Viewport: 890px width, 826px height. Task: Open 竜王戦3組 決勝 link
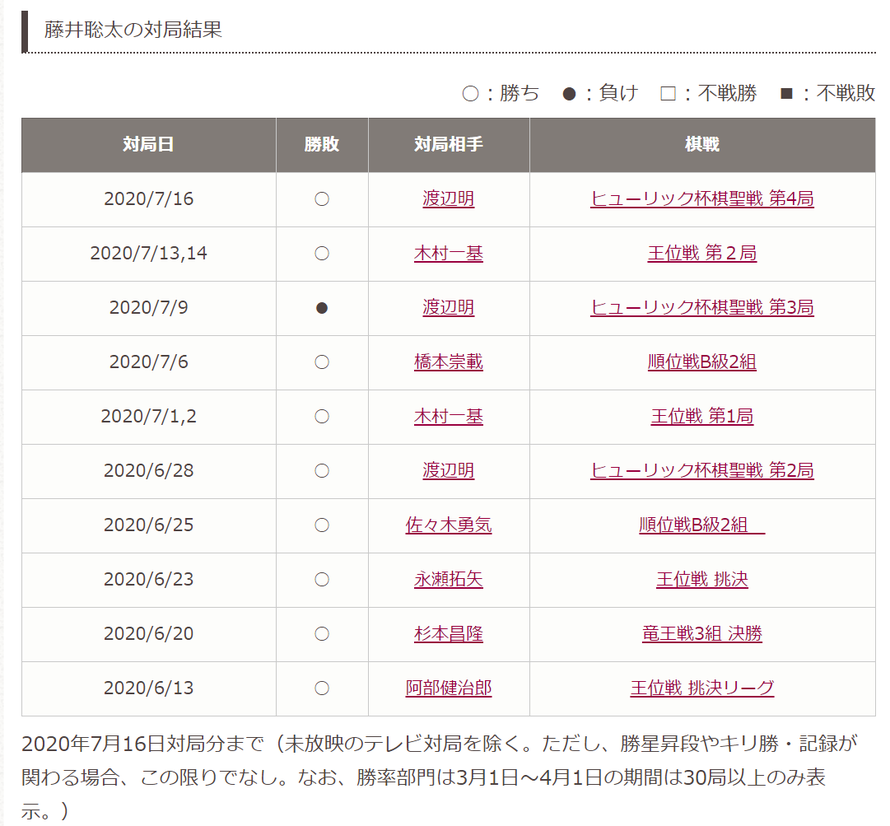click(x=702, y=634)
